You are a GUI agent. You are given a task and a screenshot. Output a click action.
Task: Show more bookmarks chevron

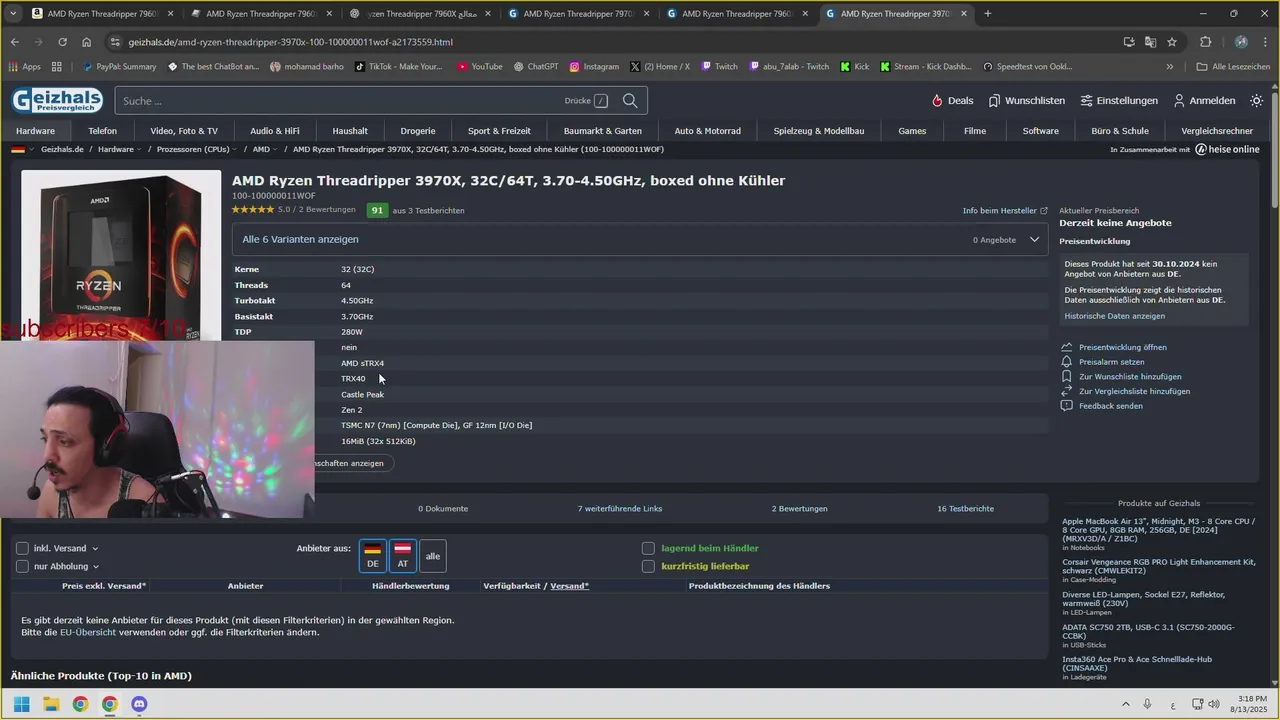(1169, 67)
